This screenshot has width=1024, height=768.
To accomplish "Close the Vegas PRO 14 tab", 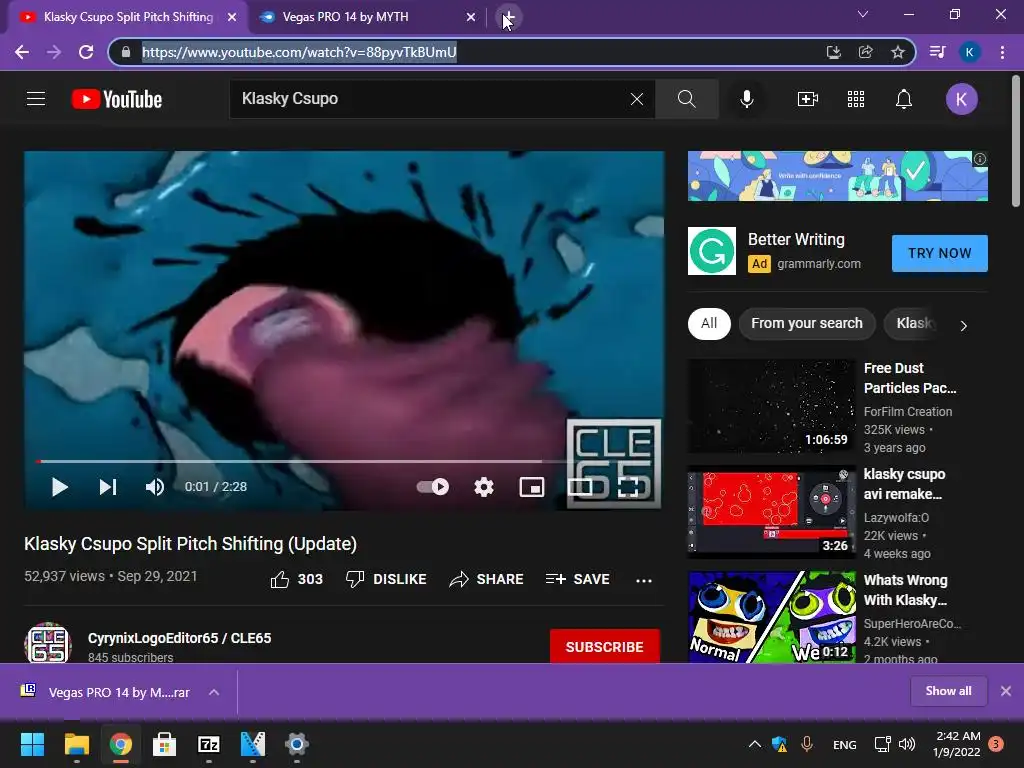I will (471, 18).
